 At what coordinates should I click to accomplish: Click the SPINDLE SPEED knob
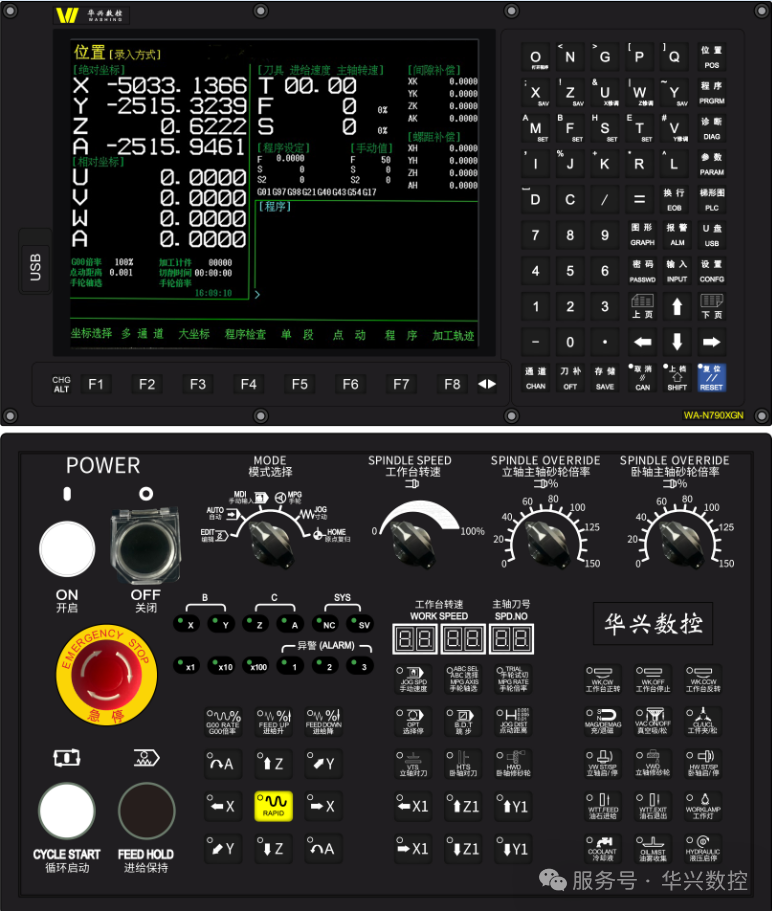409,537
